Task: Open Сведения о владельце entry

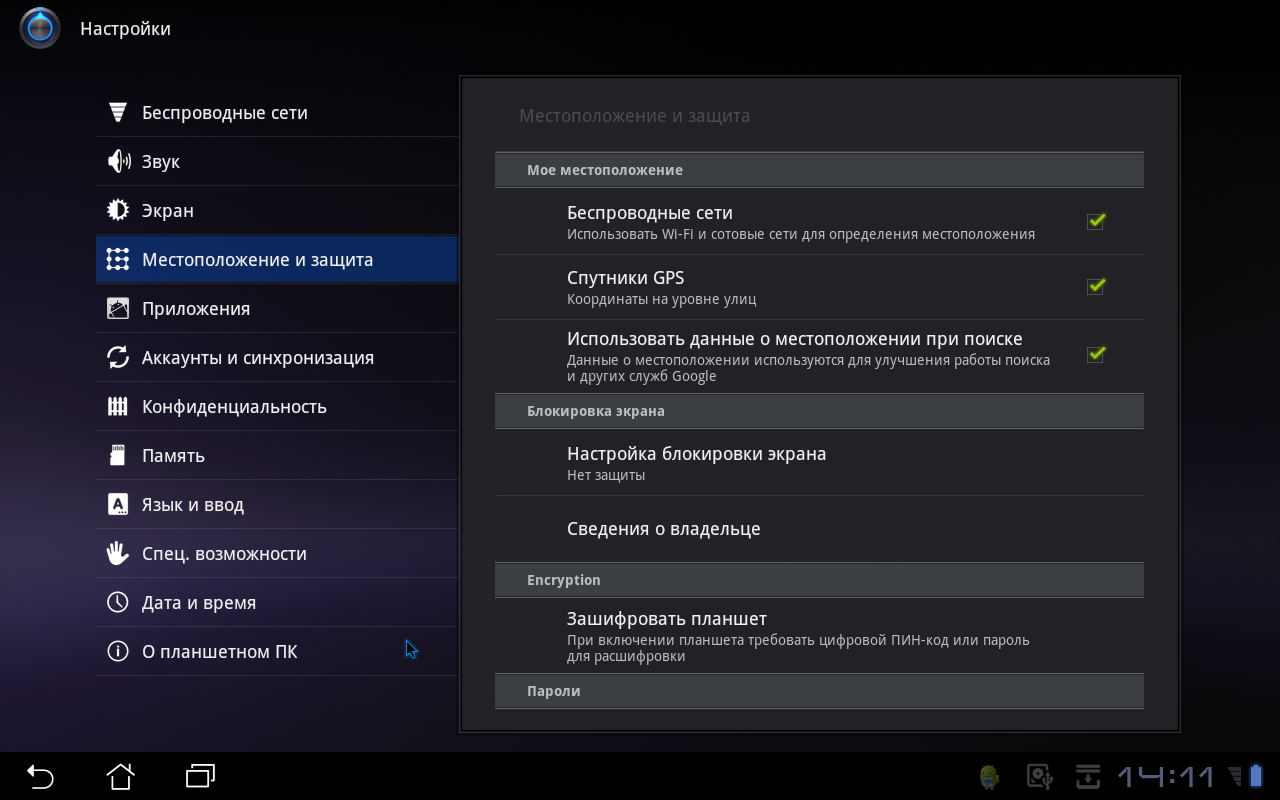Action: pos(664,529)
